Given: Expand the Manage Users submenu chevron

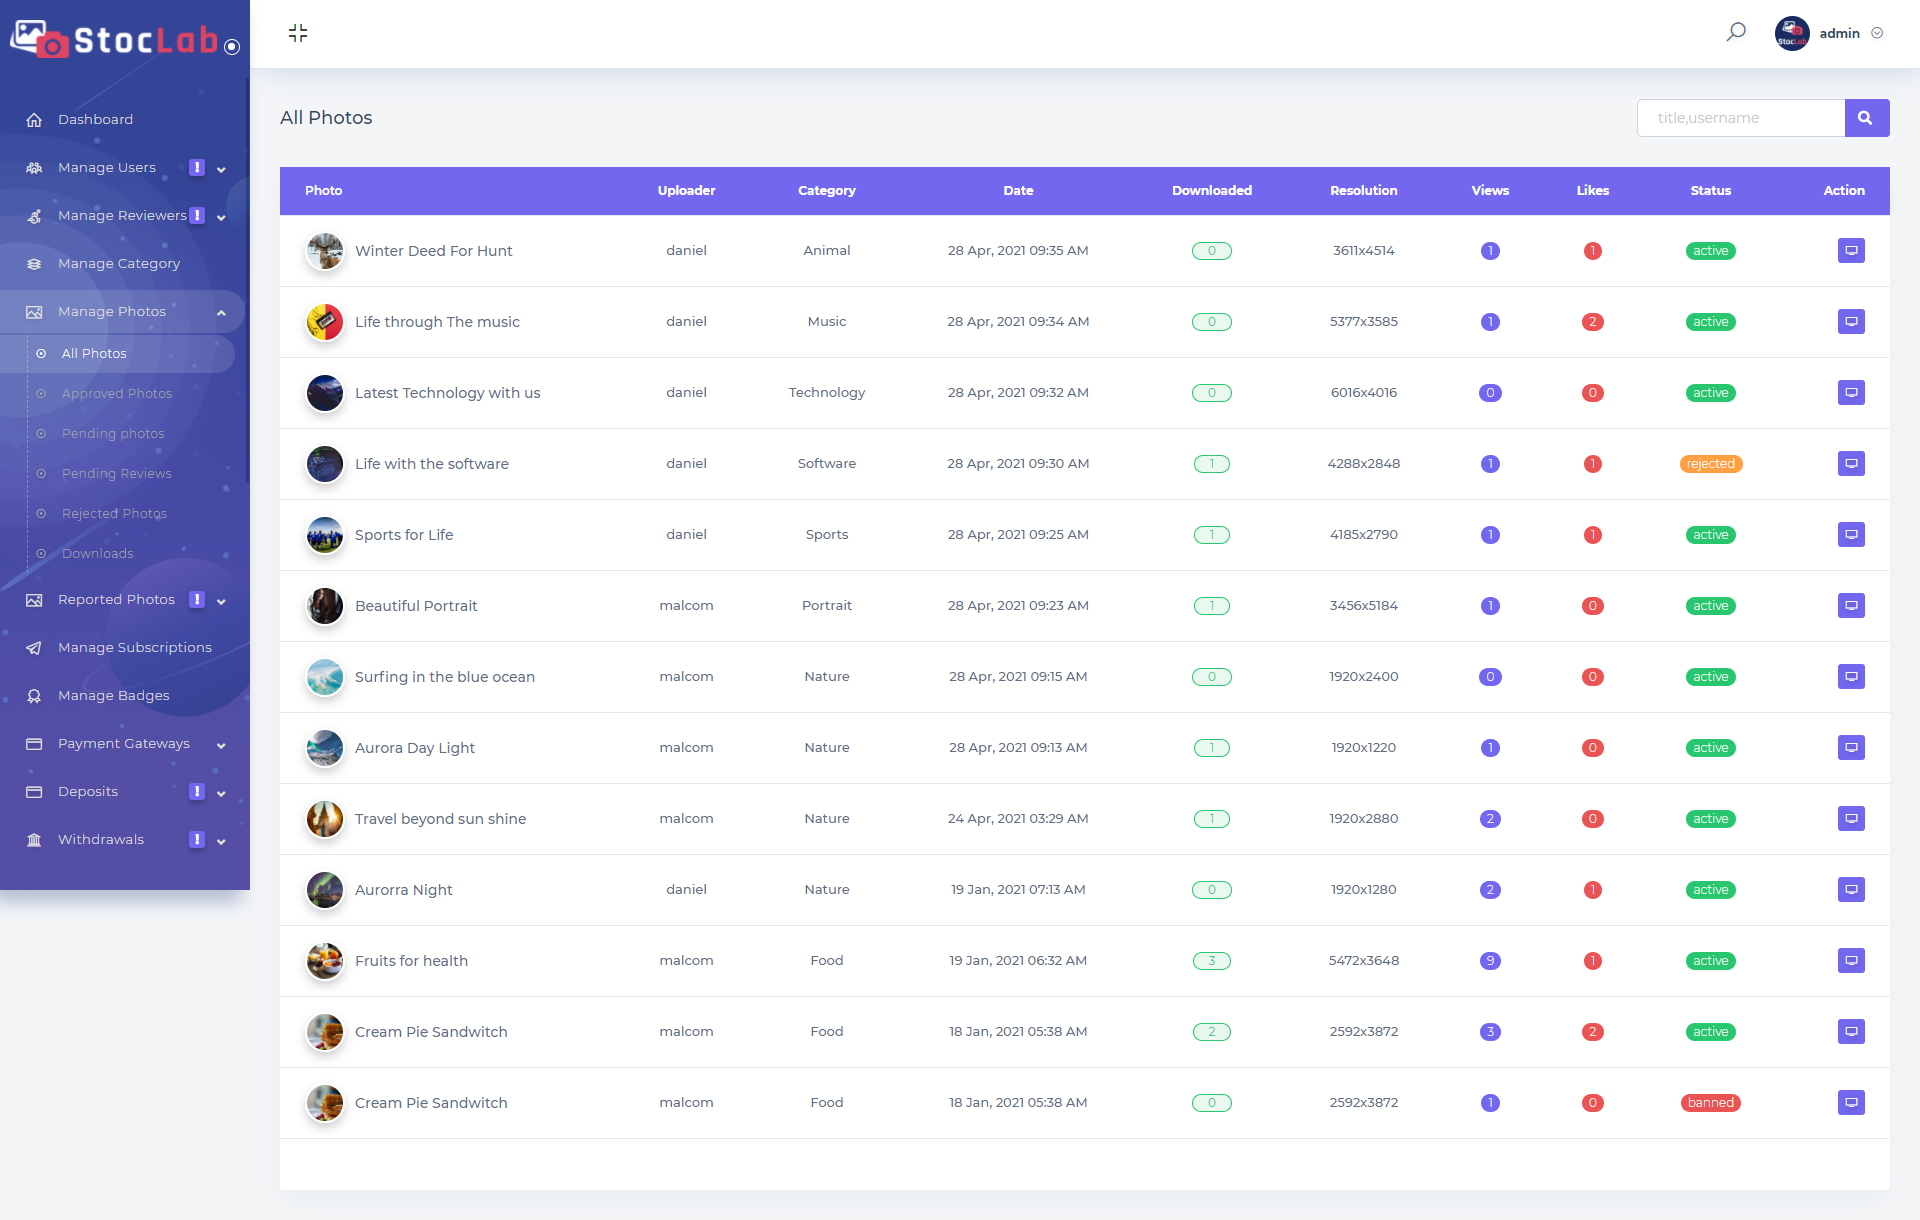Looking at the screenshot, I should click(221, 169).
